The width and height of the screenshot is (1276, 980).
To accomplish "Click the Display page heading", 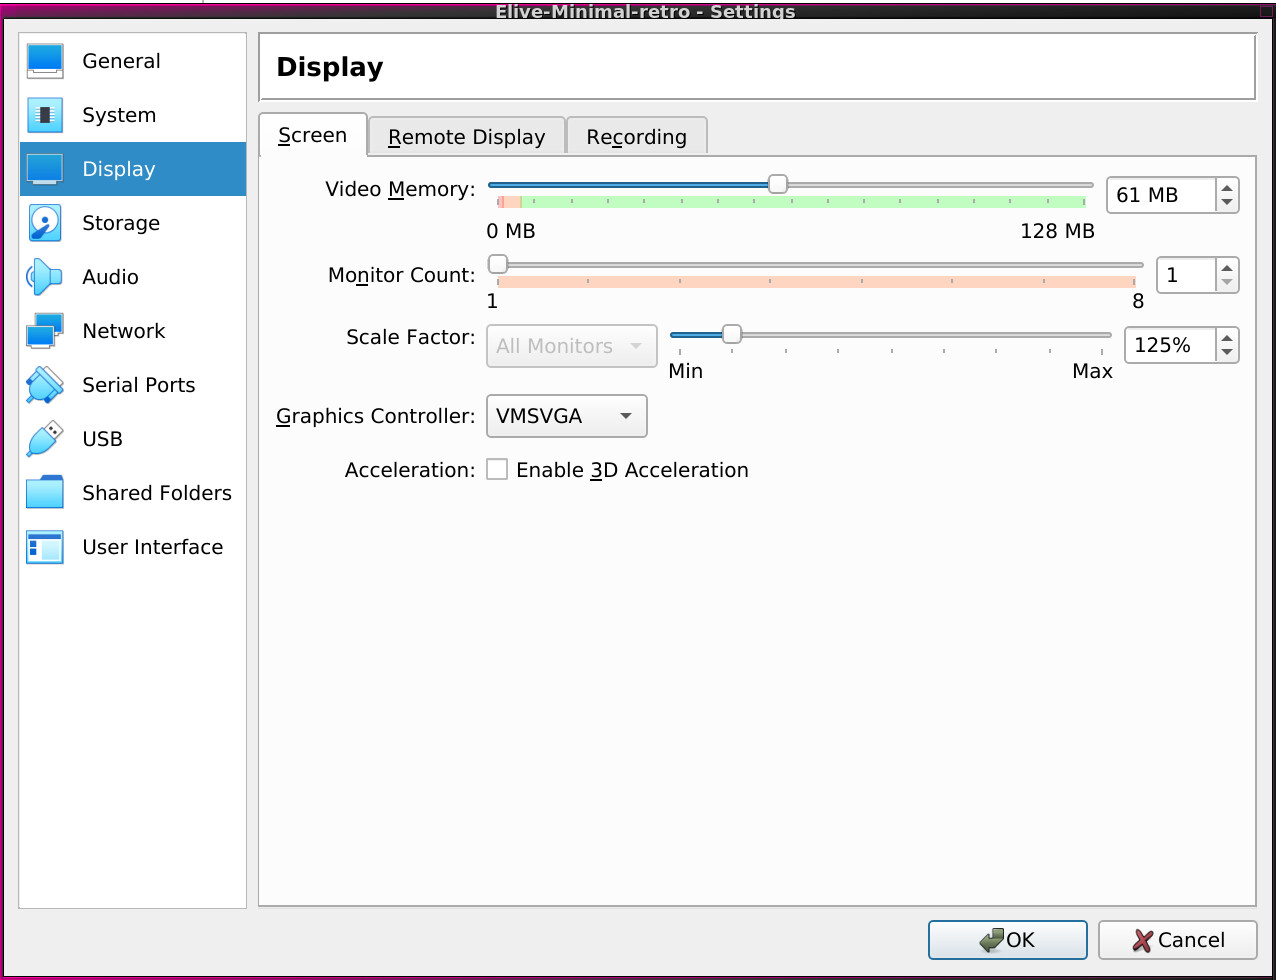I will tap(330, 68).
